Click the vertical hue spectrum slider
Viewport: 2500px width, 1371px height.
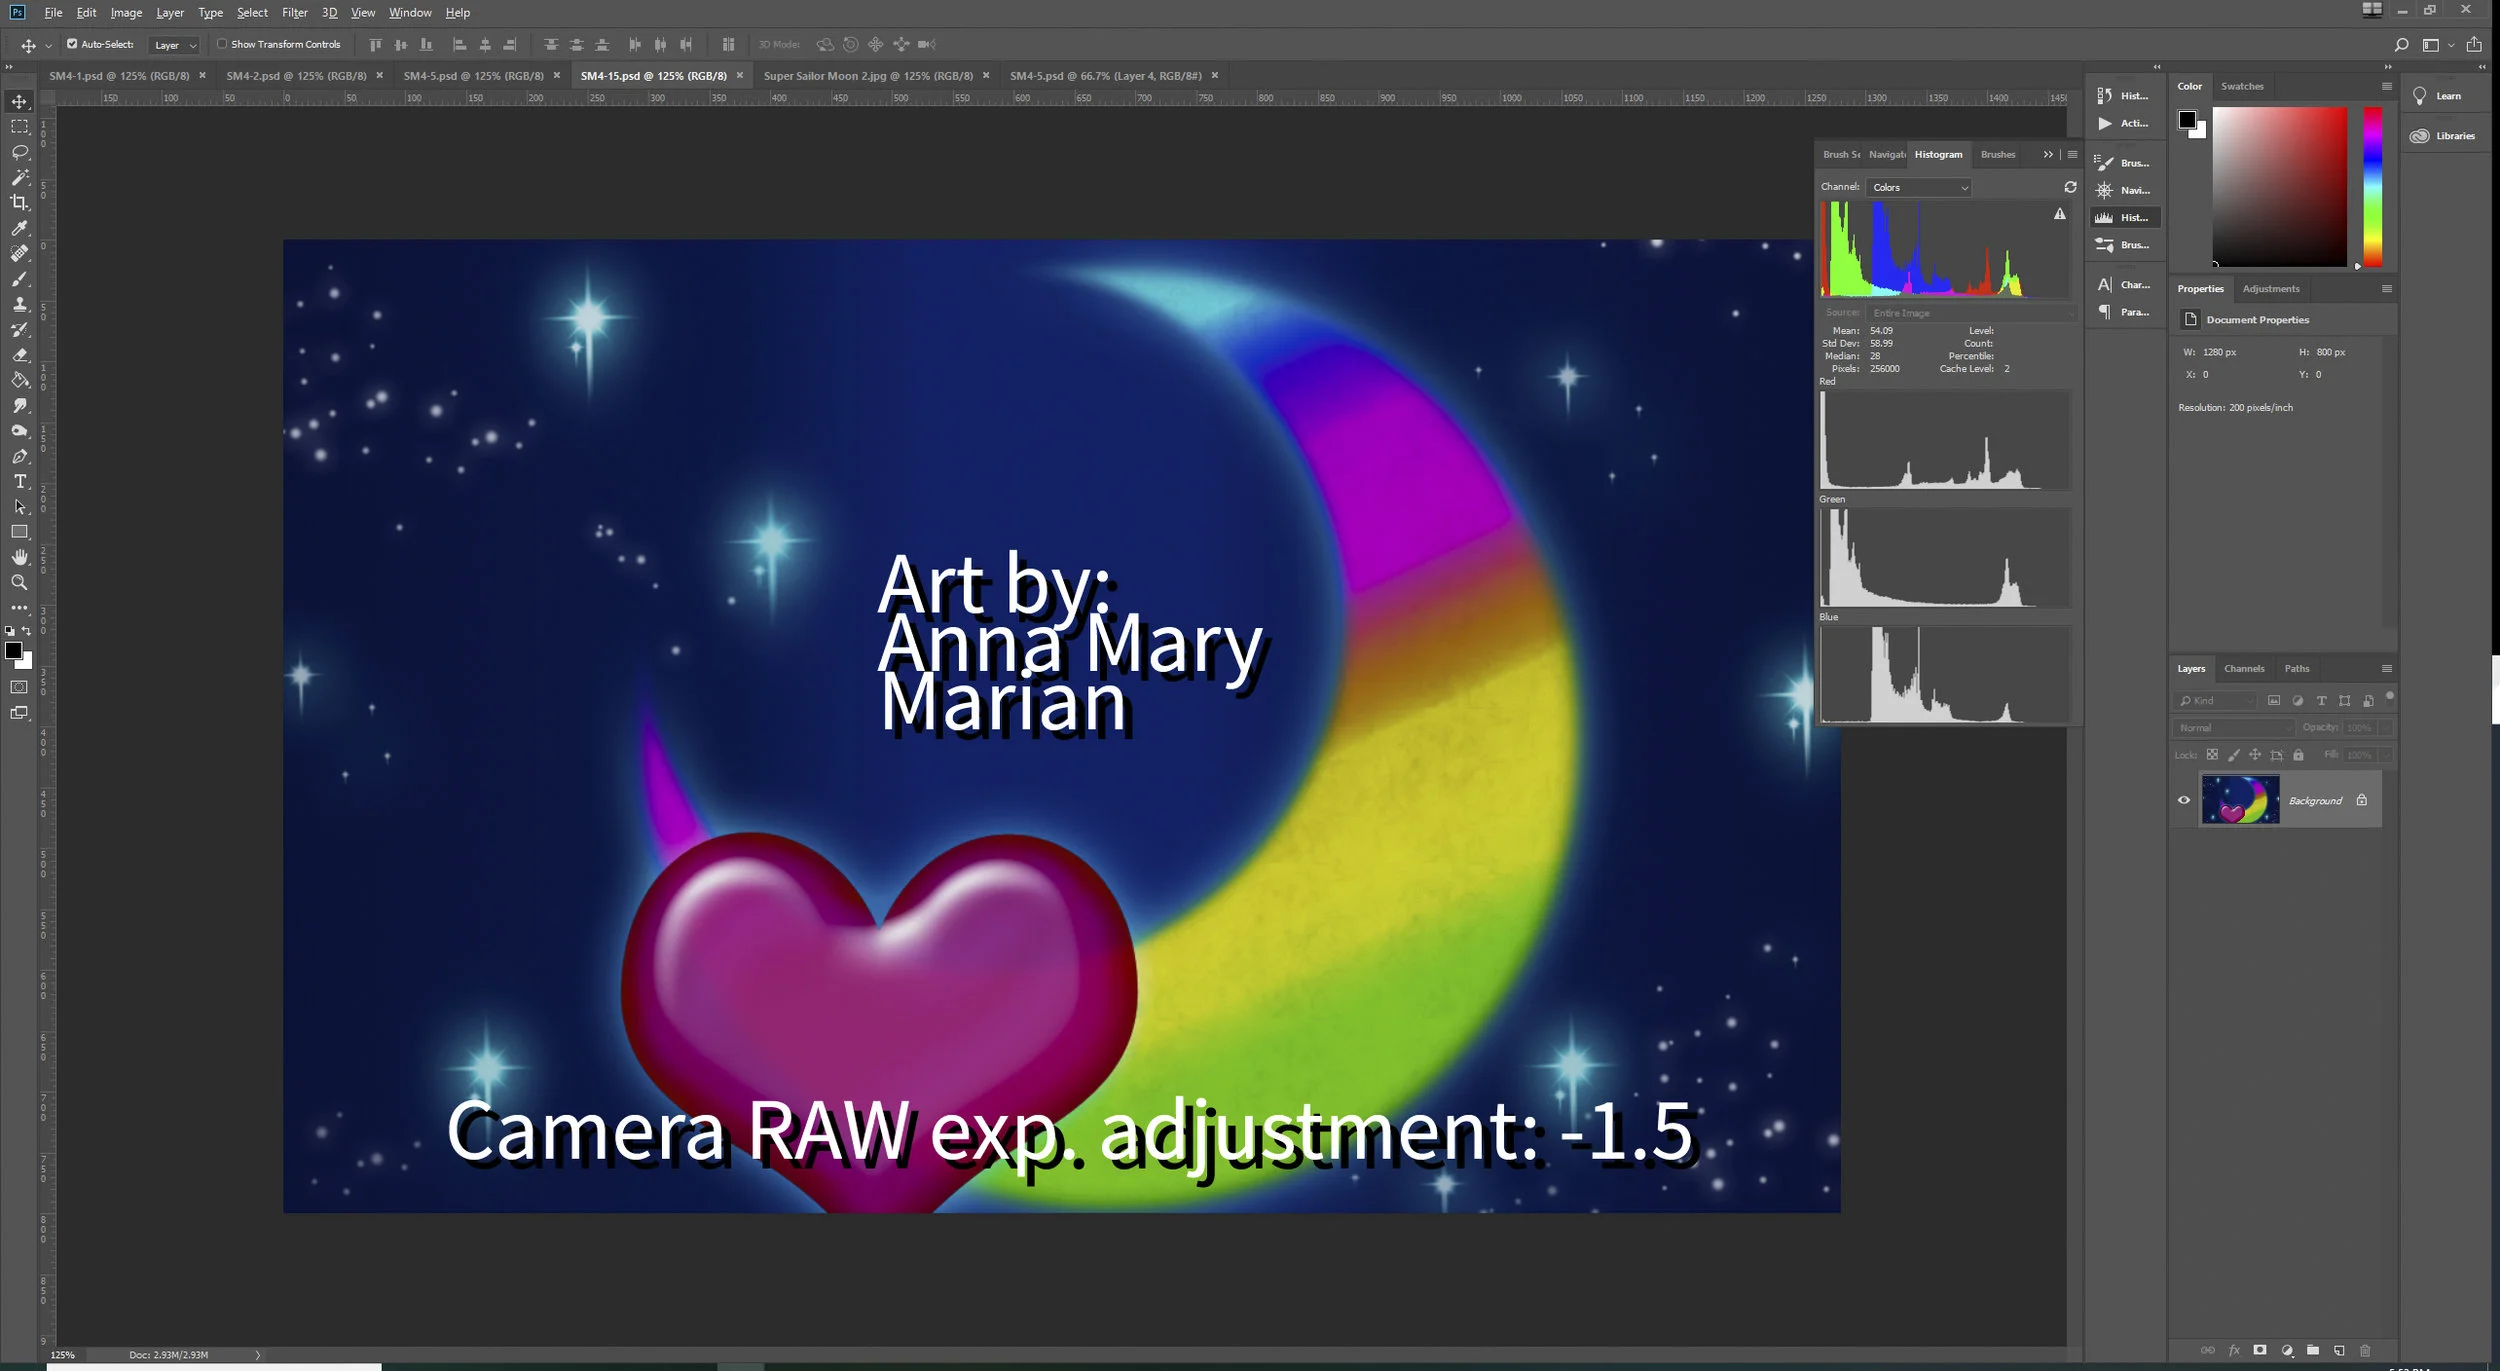pos(2372,186)
